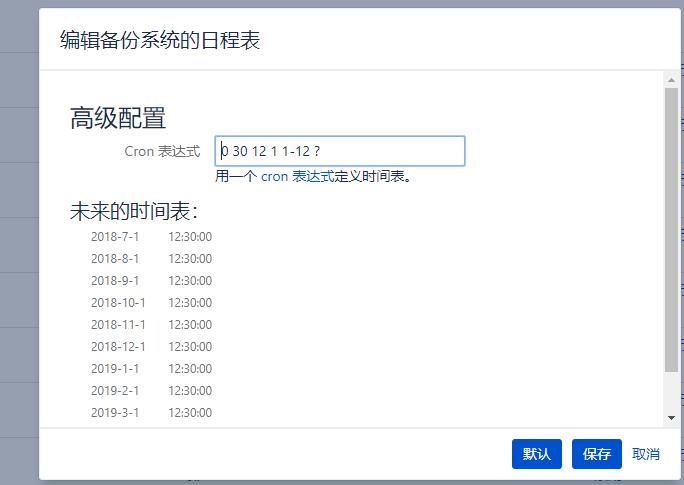Select the date text 2019-1-1

point(115,369)
